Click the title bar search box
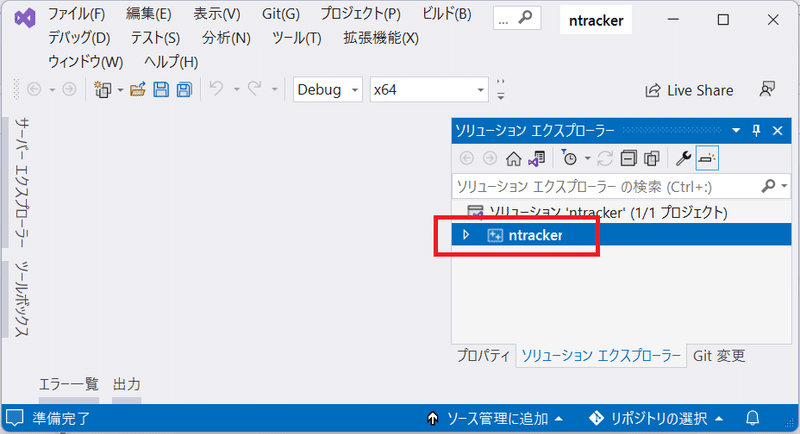The height and width of the screenshot is (434, 800). point(517,19)
